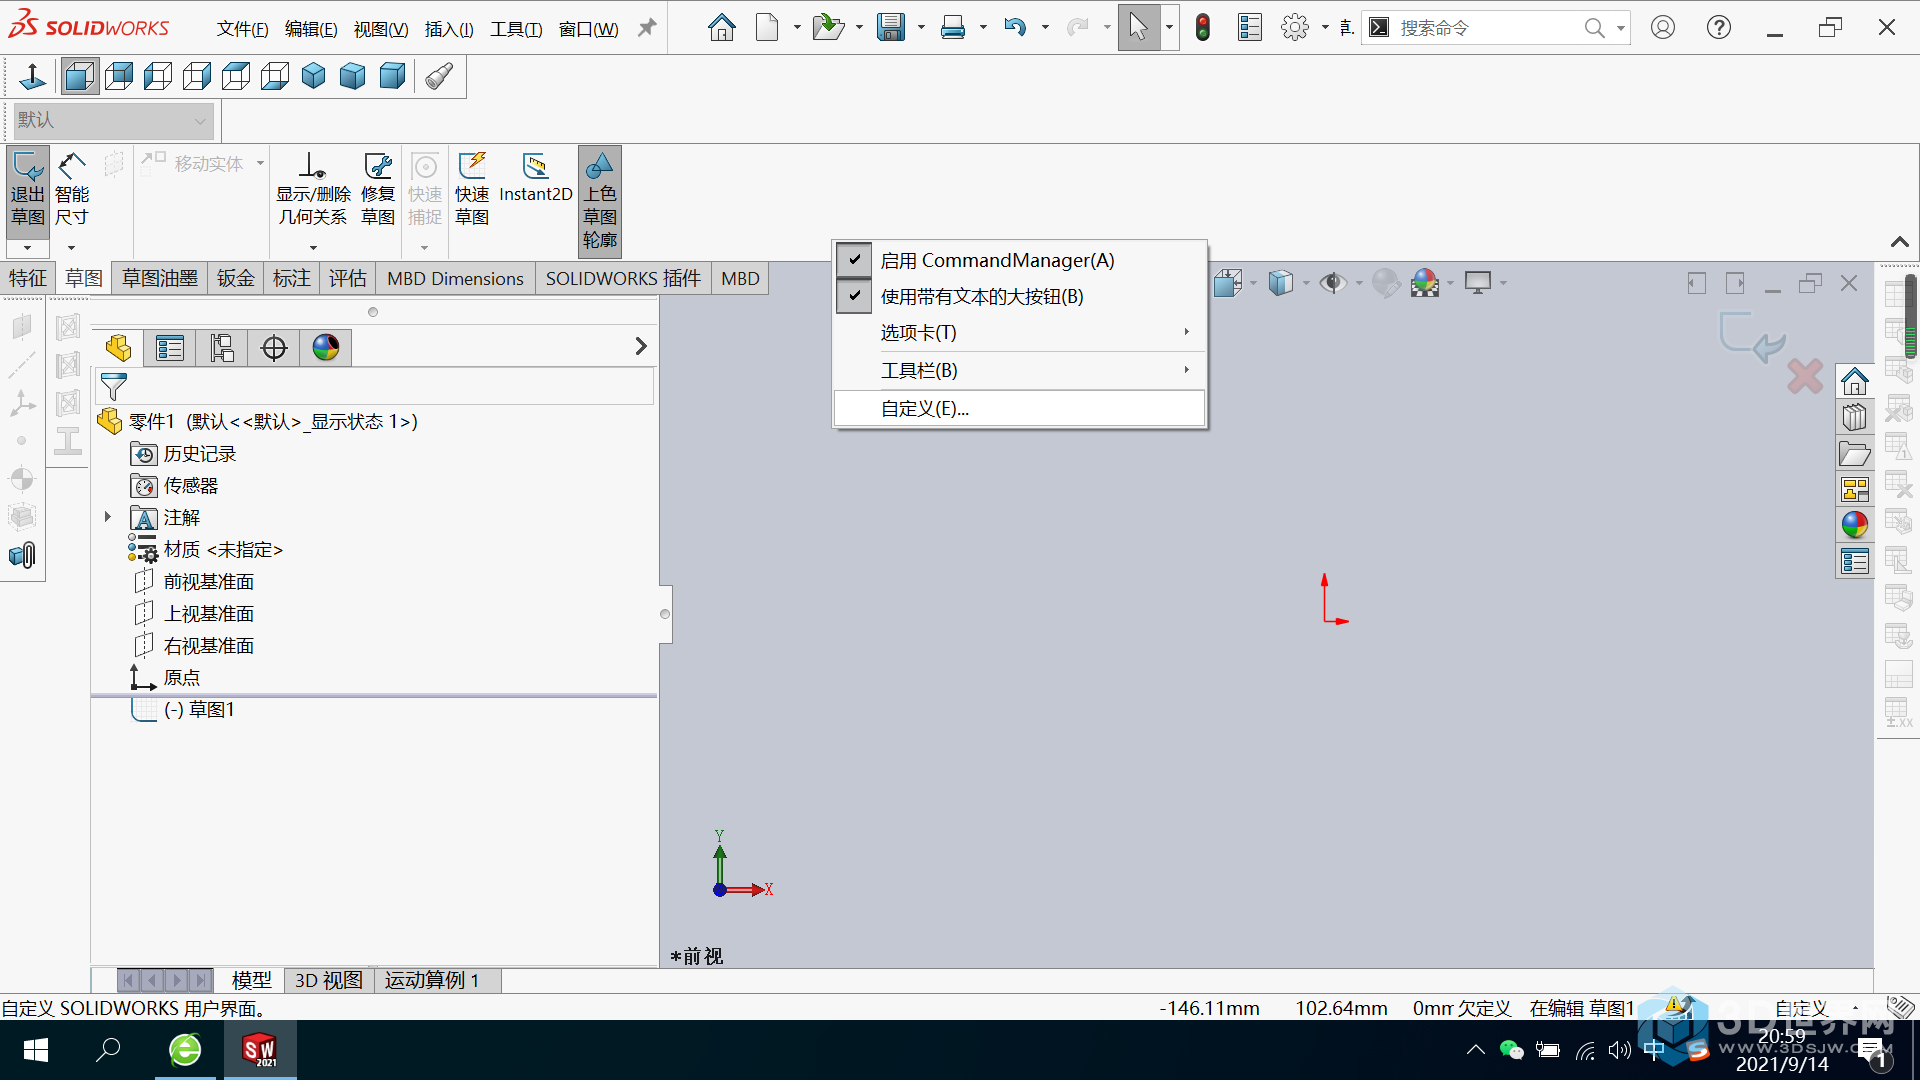Open File Explorer folder in task pane

tap(1855, 453)
